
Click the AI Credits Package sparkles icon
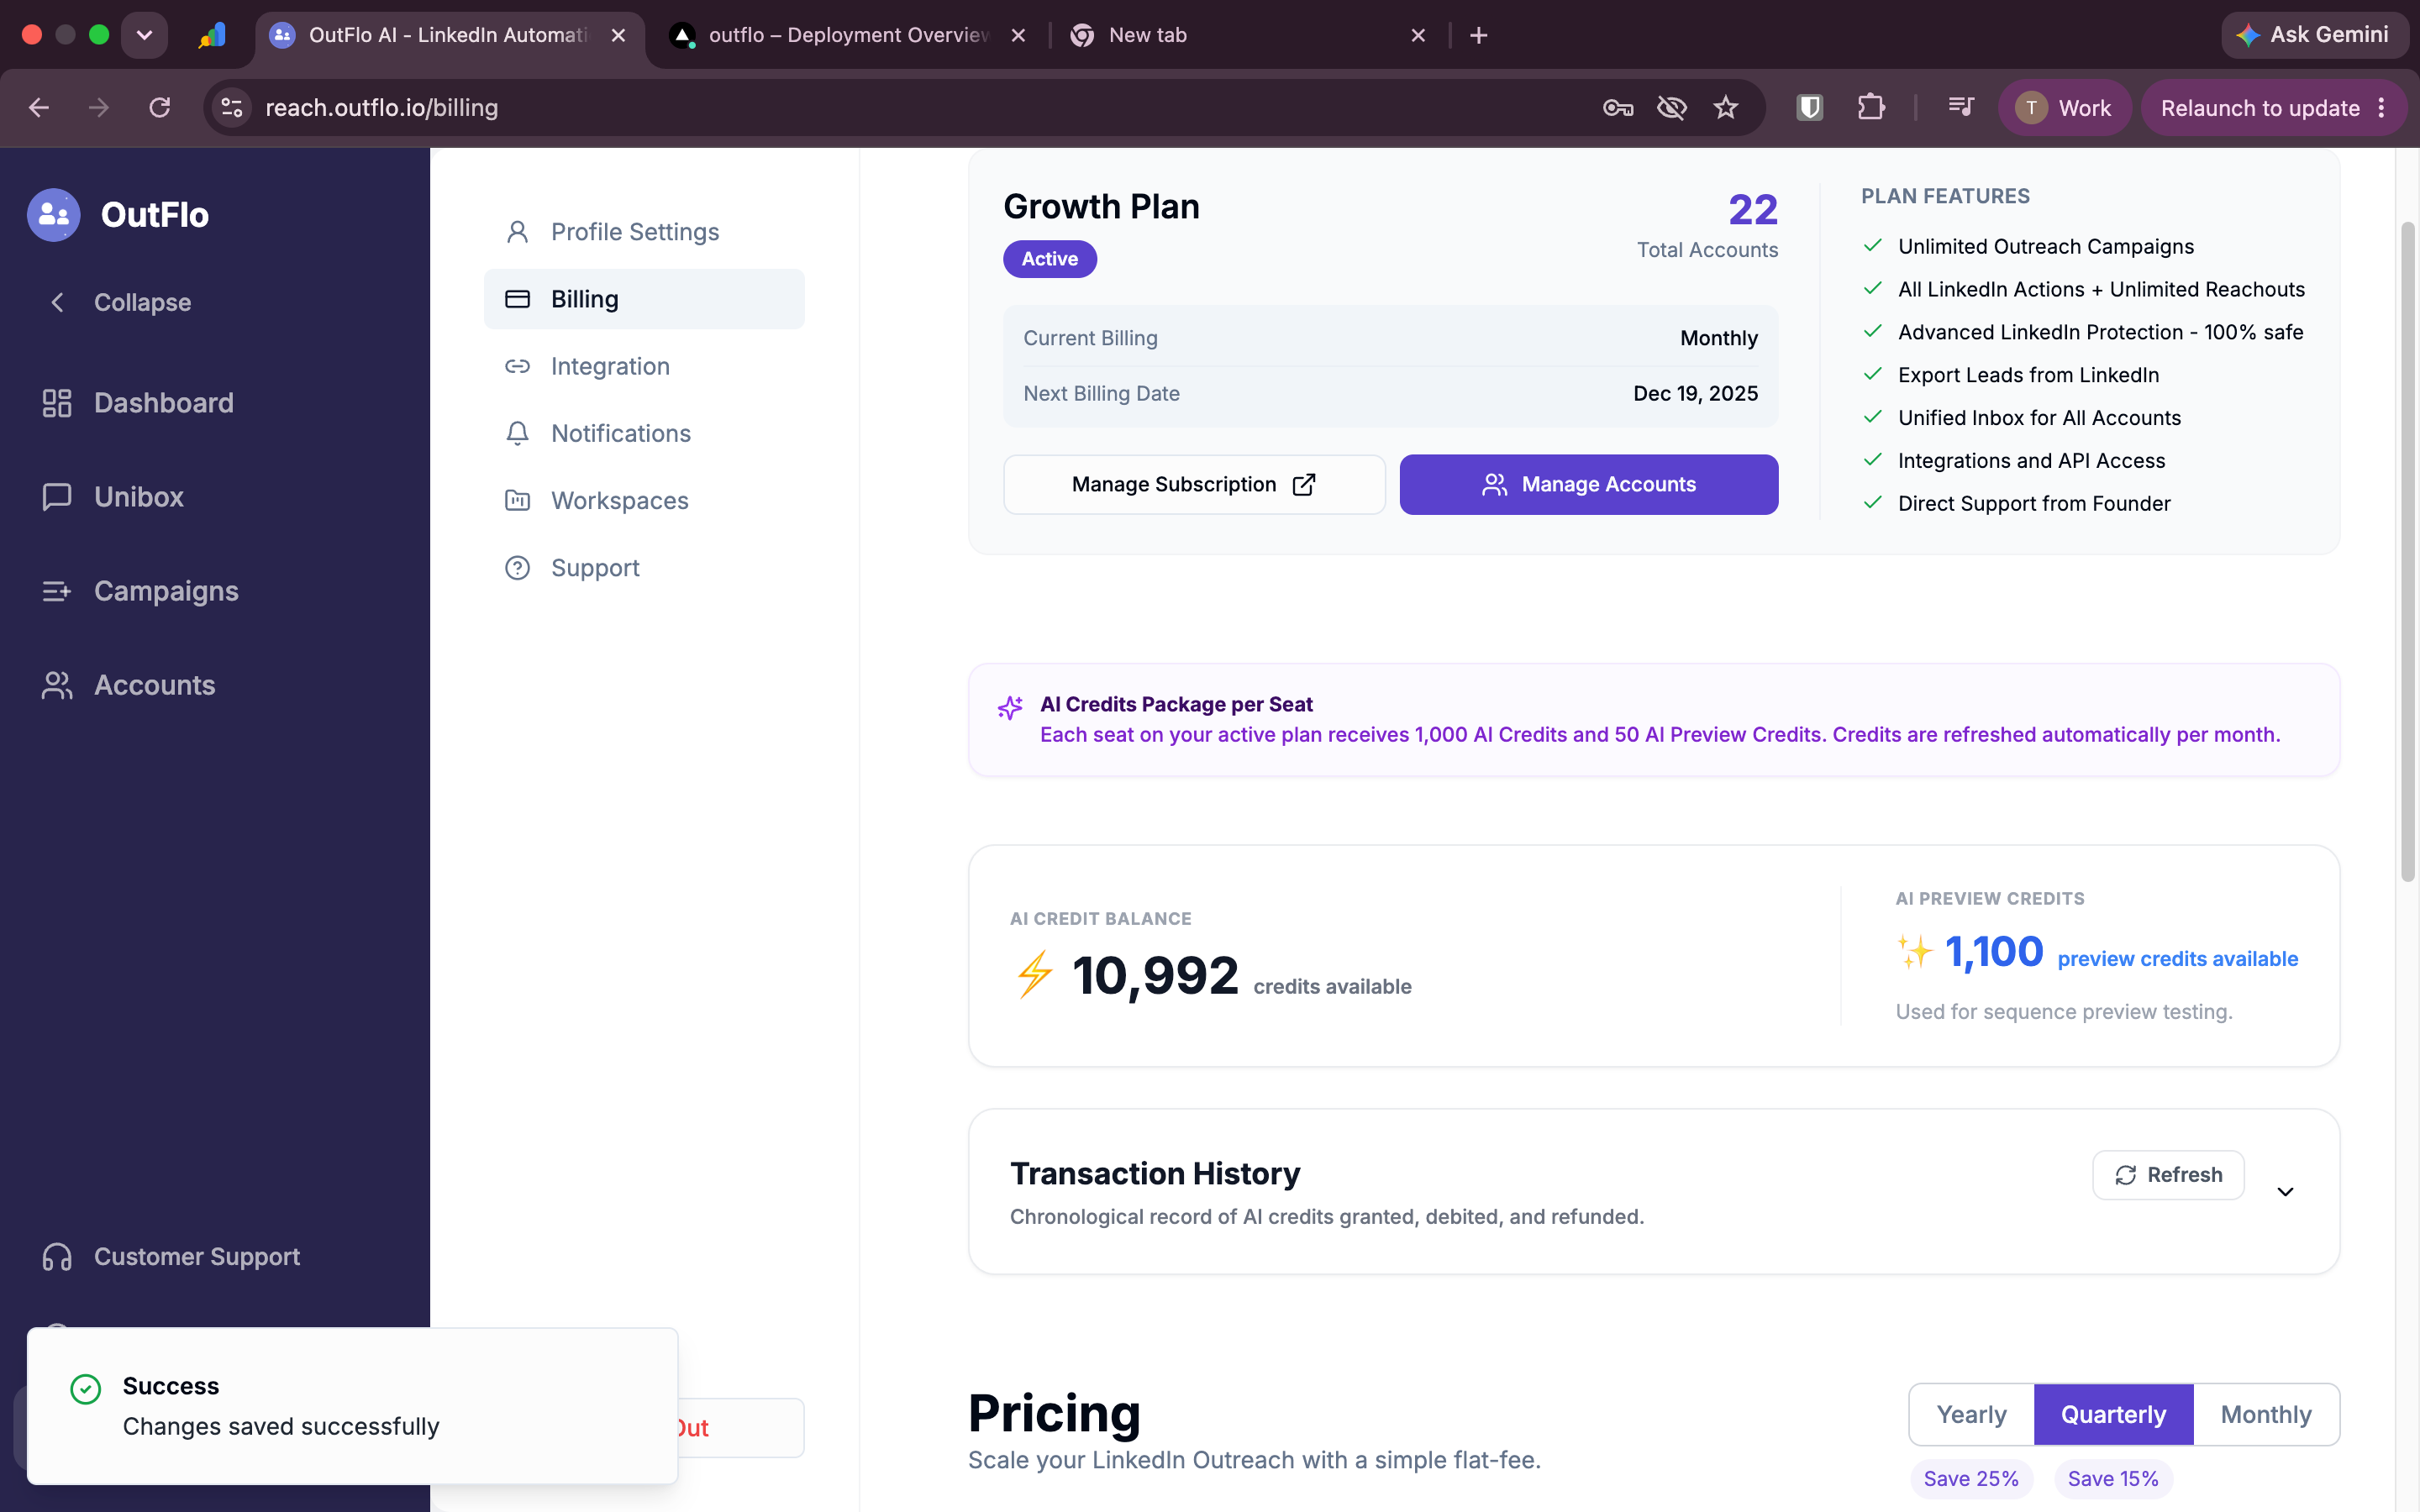coord(1010,708)
